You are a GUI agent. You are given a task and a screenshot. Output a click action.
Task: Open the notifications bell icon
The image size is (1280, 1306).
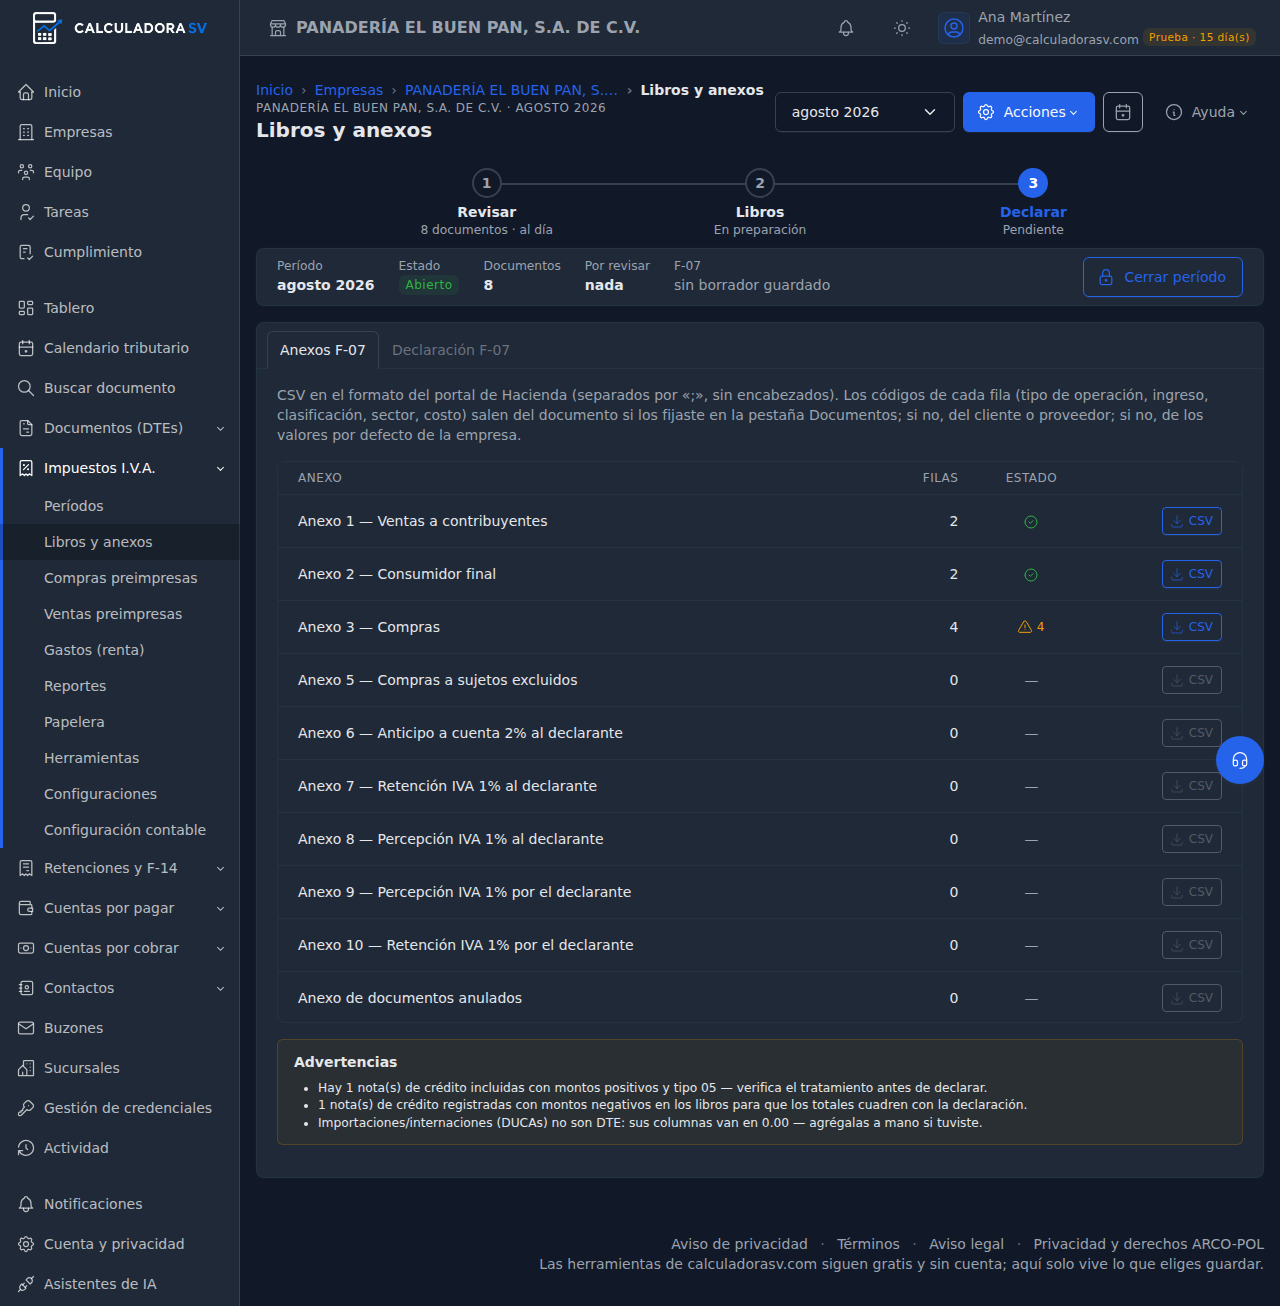point(846,28)
